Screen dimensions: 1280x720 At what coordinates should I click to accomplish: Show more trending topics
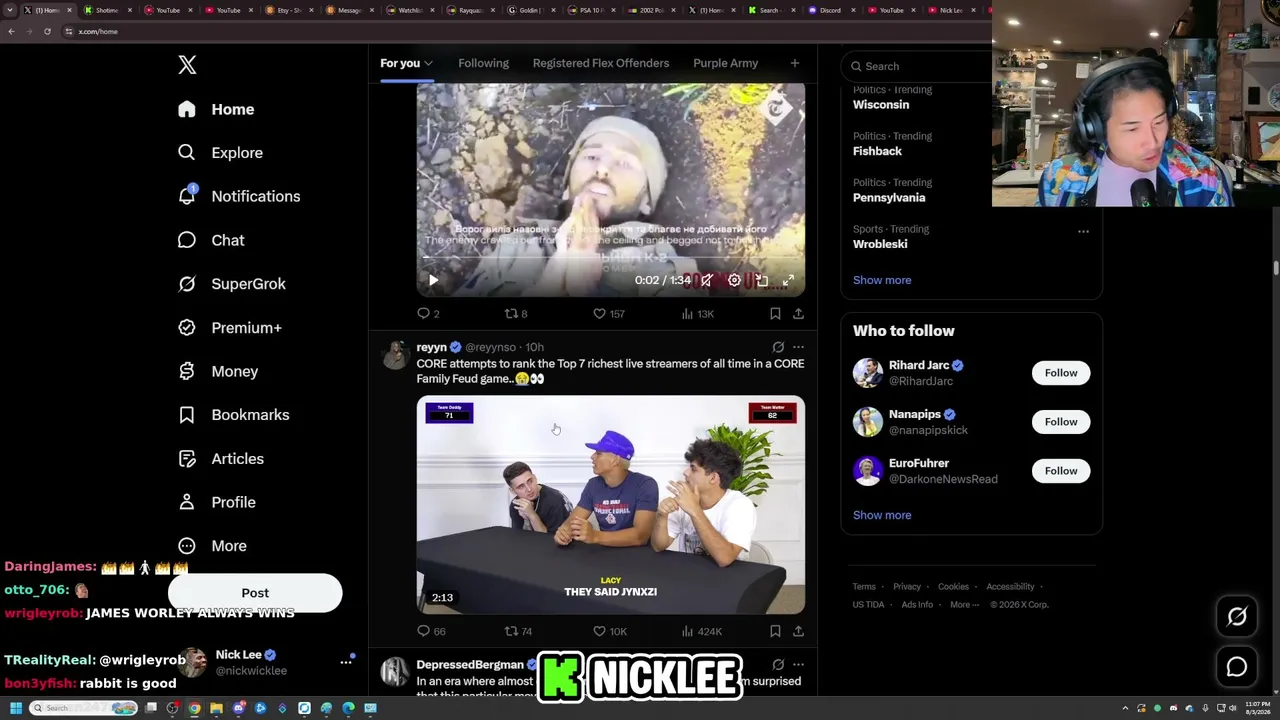882,280
